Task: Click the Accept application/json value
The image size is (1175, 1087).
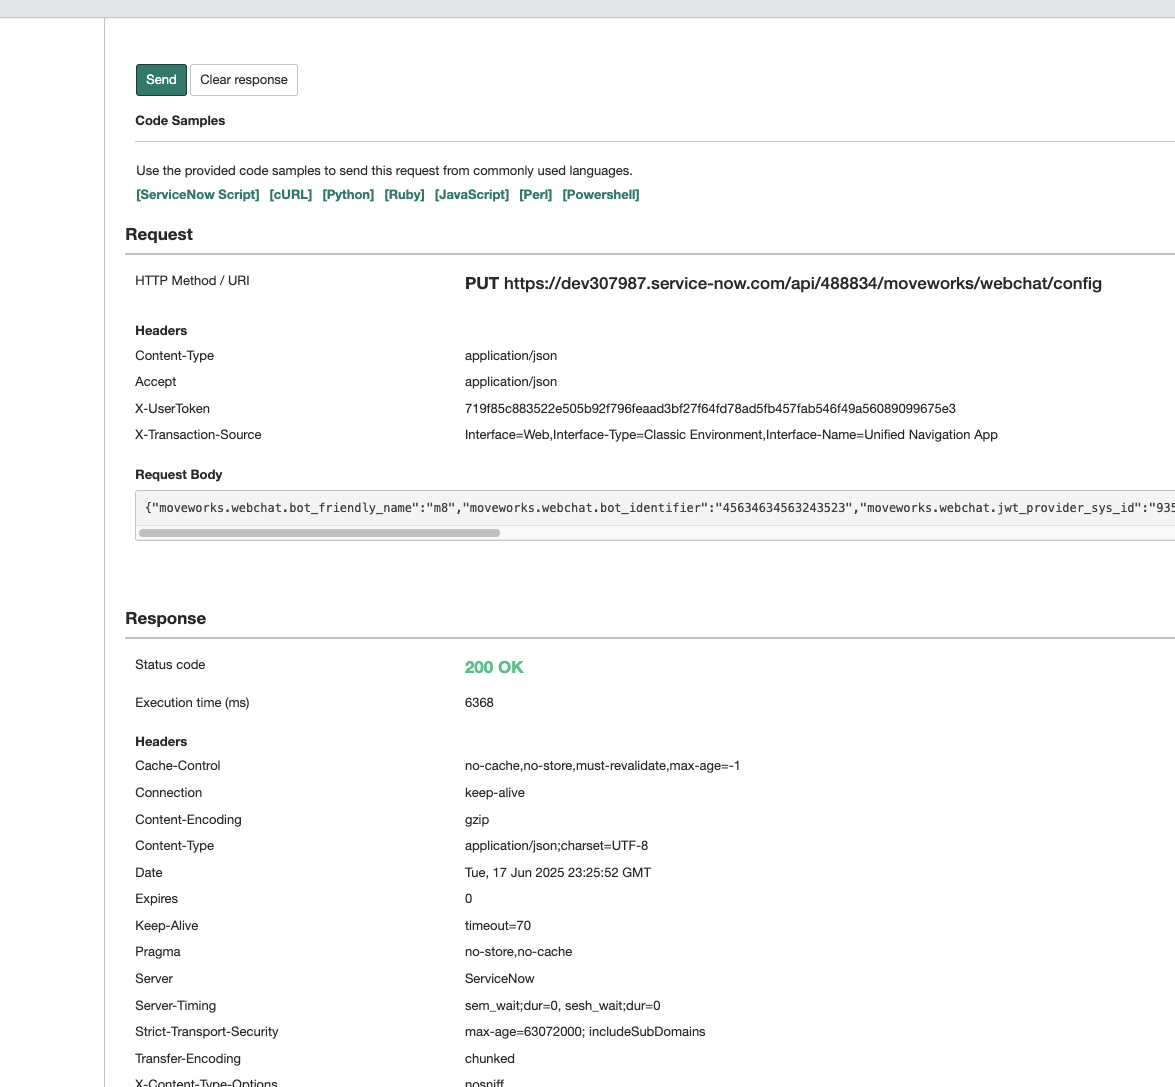Action: click(511, 382)
